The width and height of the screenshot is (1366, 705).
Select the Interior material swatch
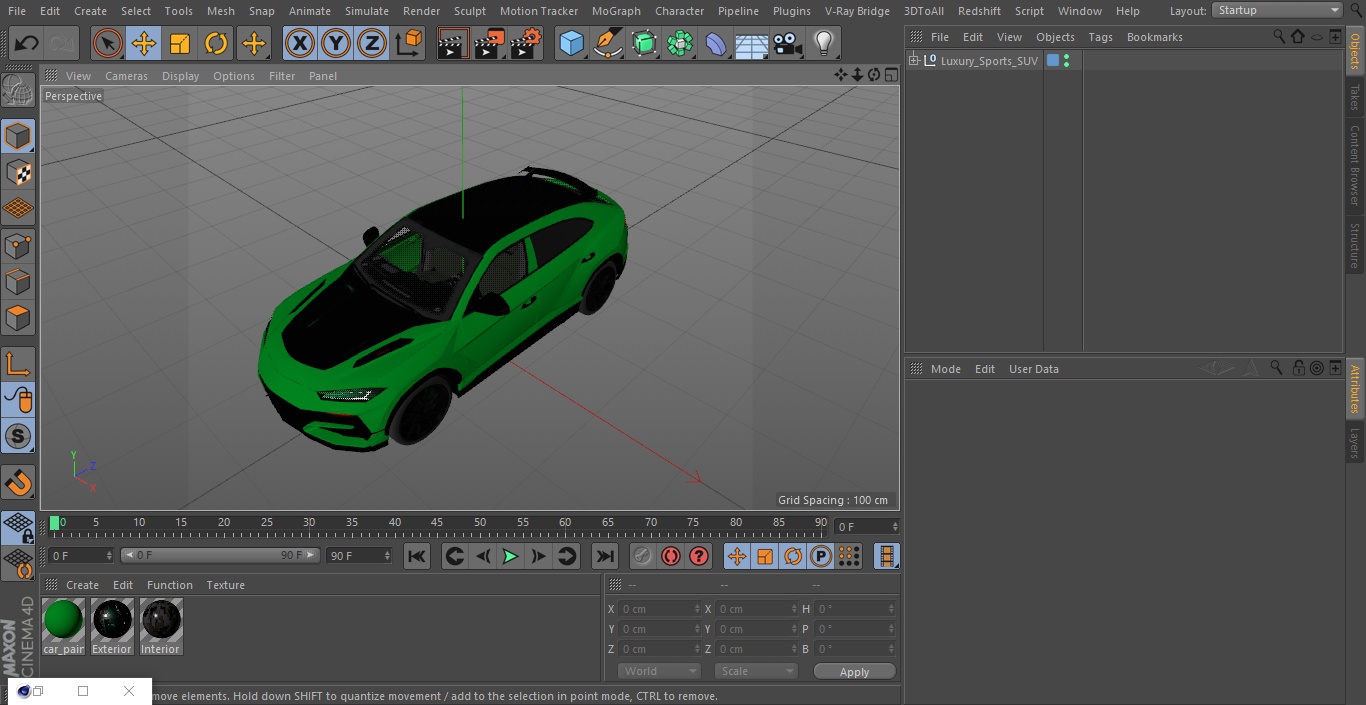click(161, 627)
